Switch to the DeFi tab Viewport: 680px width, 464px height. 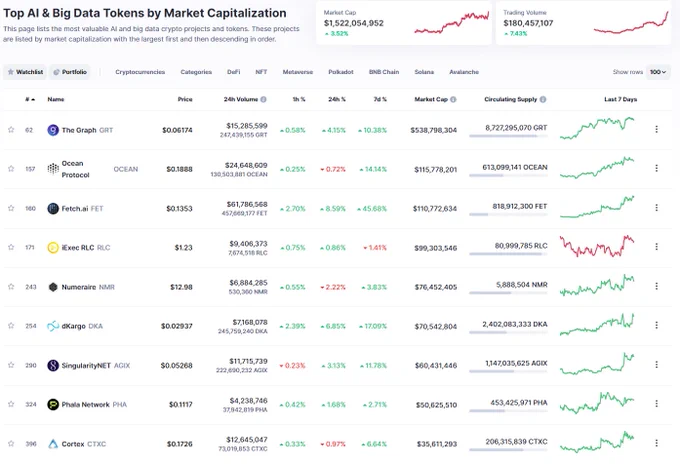234,72
